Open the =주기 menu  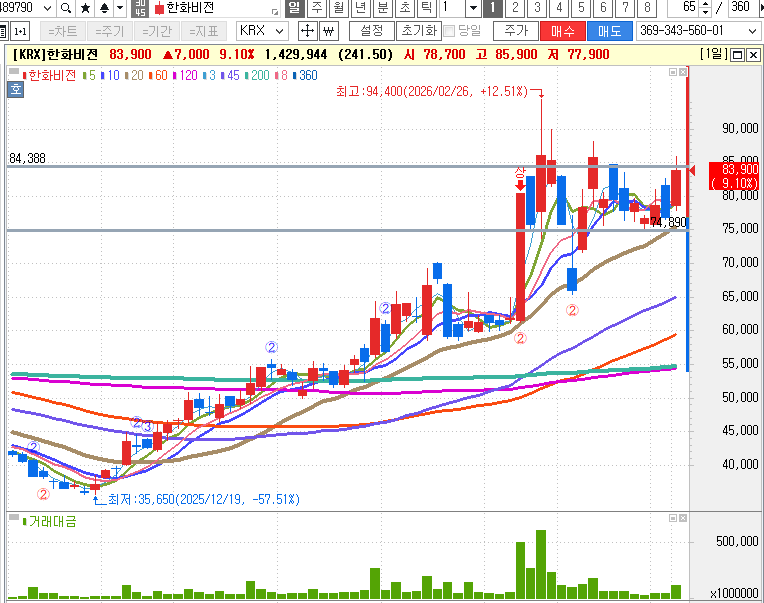[110, 31]
